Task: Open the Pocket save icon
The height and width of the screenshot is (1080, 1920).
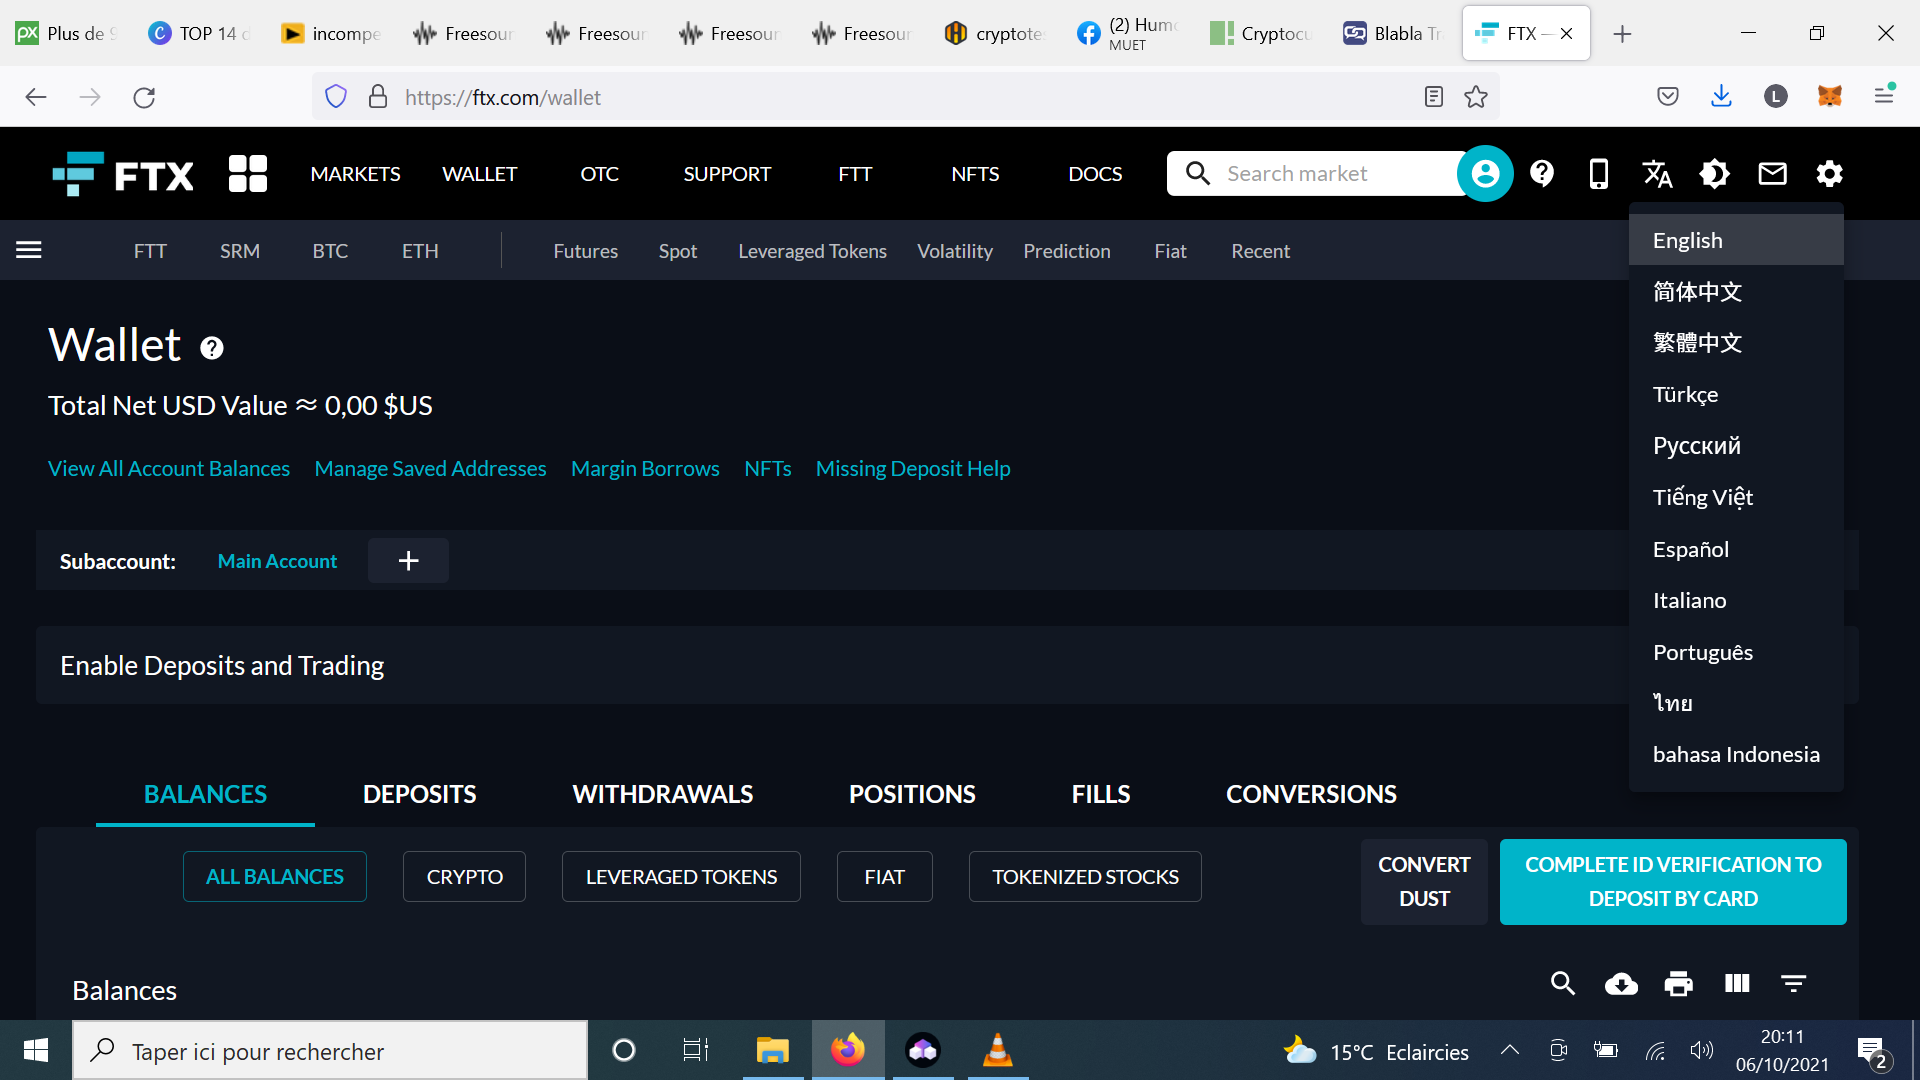Action: click(1667, 96)
